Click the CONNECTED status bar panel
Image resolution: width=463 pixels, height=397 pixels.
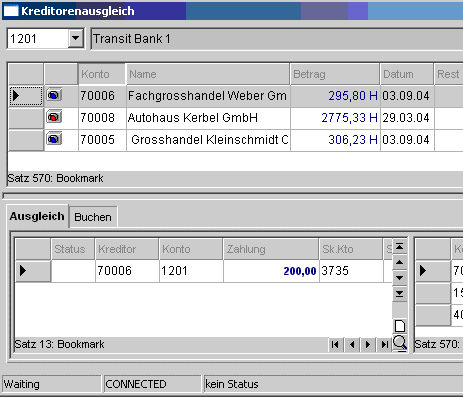pyautogui.click(x=152, y=384)
